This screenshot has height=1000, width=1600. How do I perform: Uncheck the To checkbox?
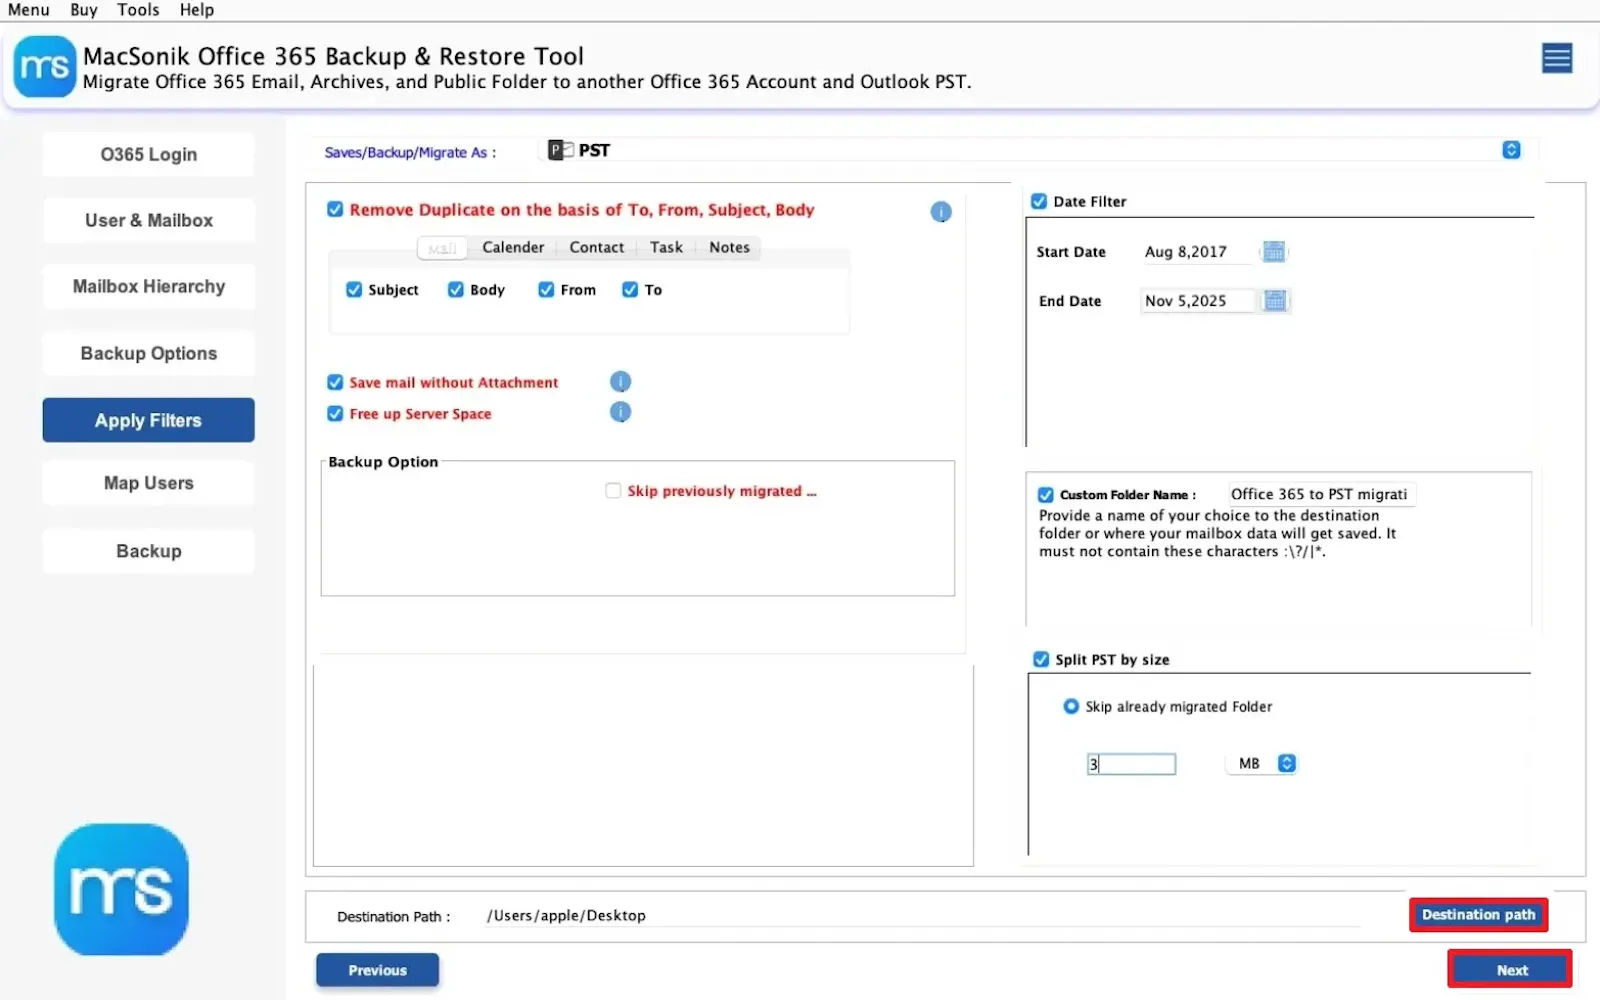click(630, 289)
